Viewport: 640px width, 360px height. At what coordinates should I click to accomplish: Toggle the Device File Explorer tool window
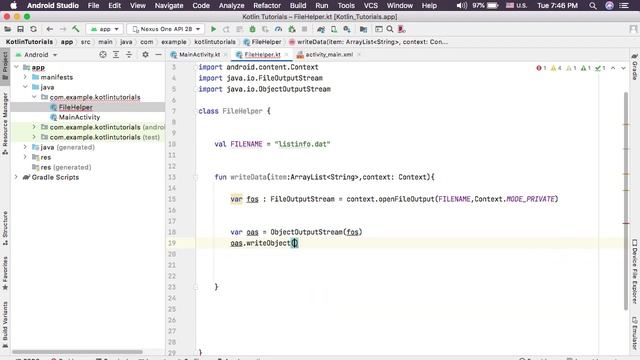[x=635, y=271]
